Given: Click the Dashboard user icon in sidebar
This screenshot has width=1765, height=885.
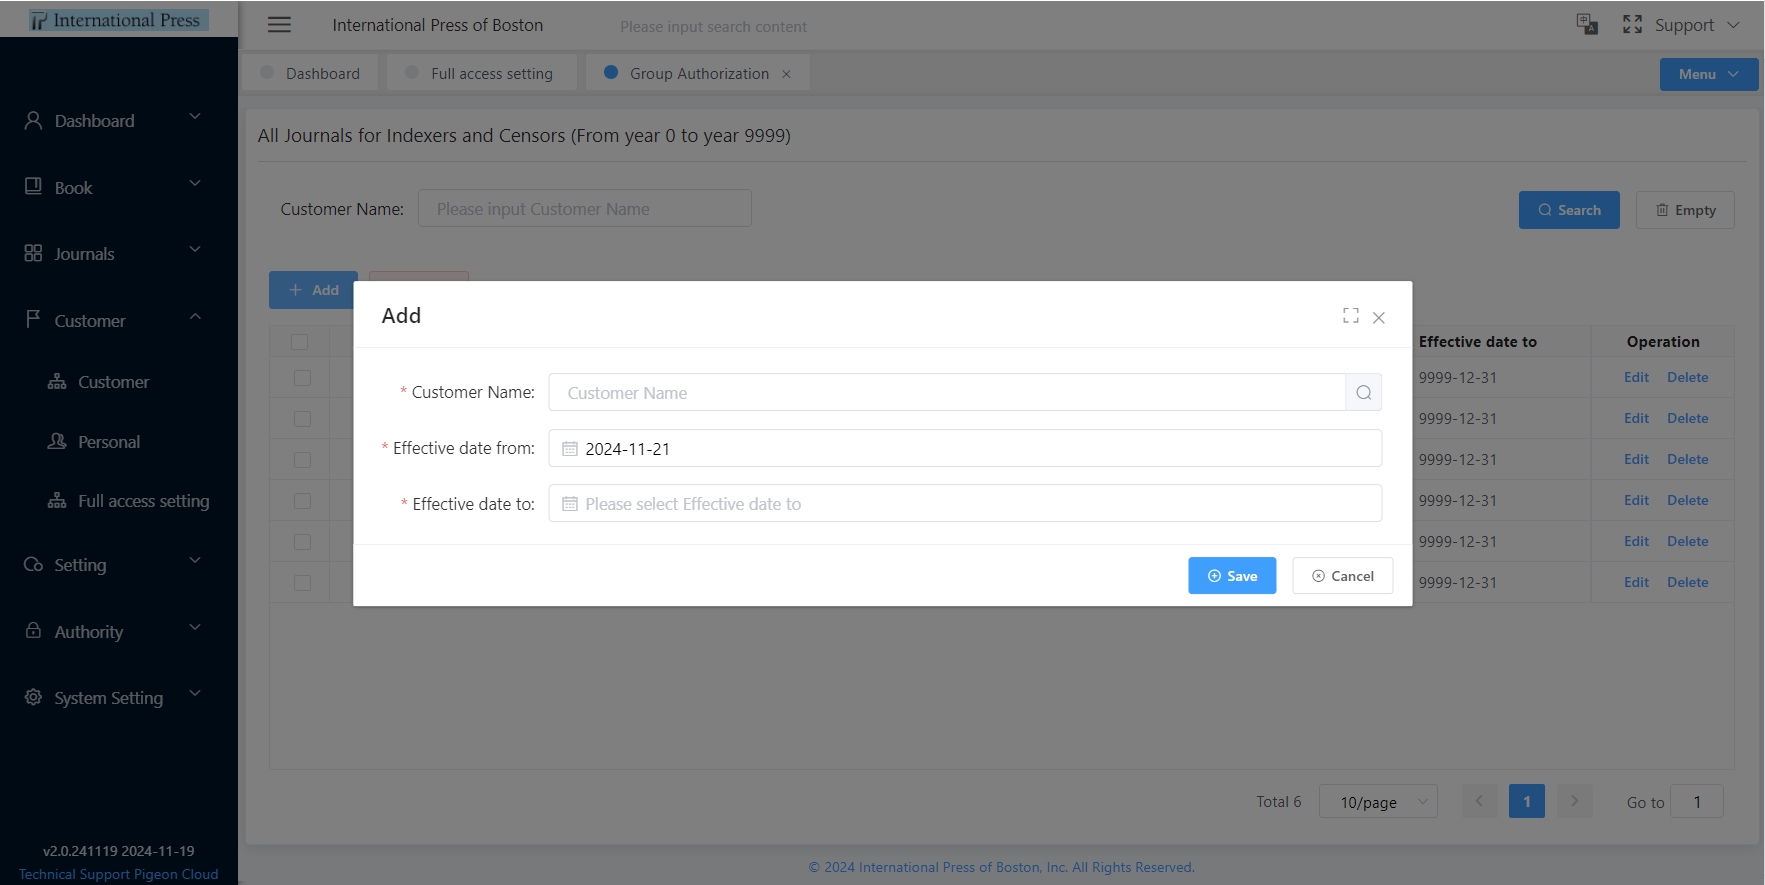Looking at the screenshot, I should click(x=33, y=120).
